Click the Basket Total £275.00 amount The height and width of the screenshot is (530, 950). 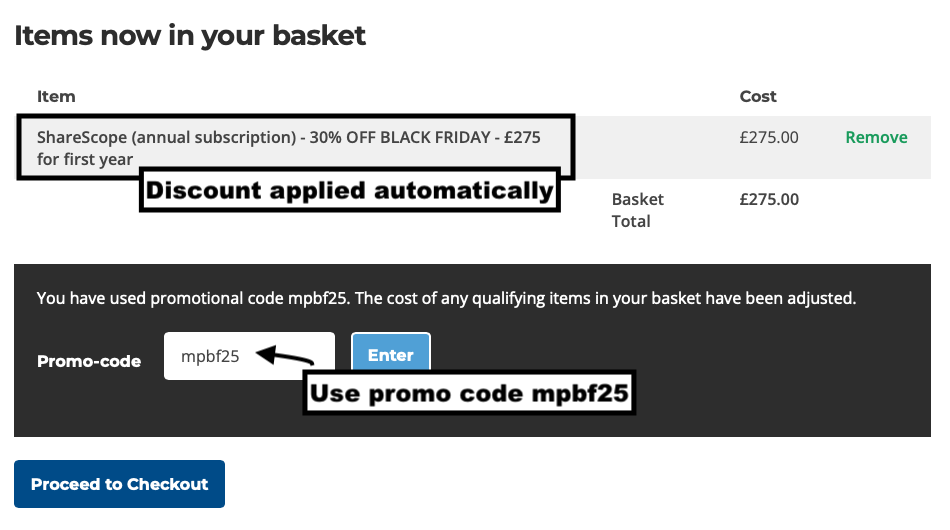(x=769, y=199)
